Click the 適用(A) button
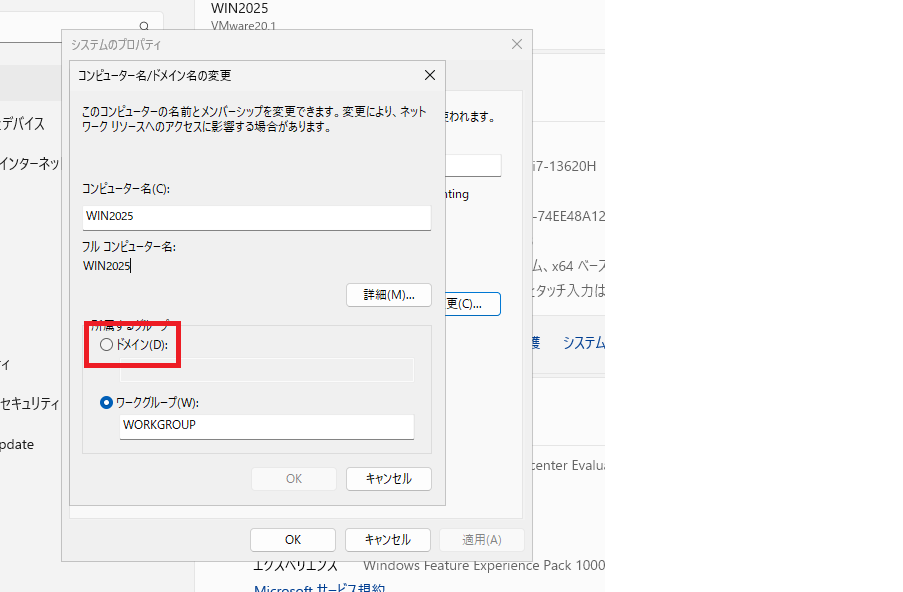903x592 pixels. [481, 540]
